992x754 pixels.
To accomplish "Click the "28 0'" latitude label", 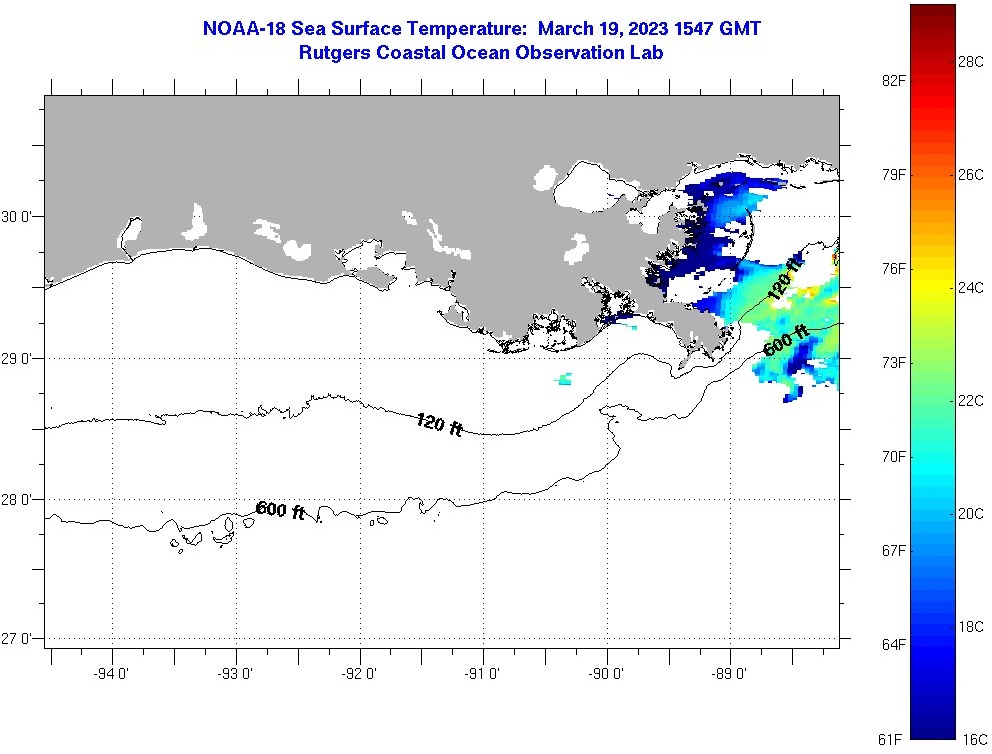I will (15, 500).
